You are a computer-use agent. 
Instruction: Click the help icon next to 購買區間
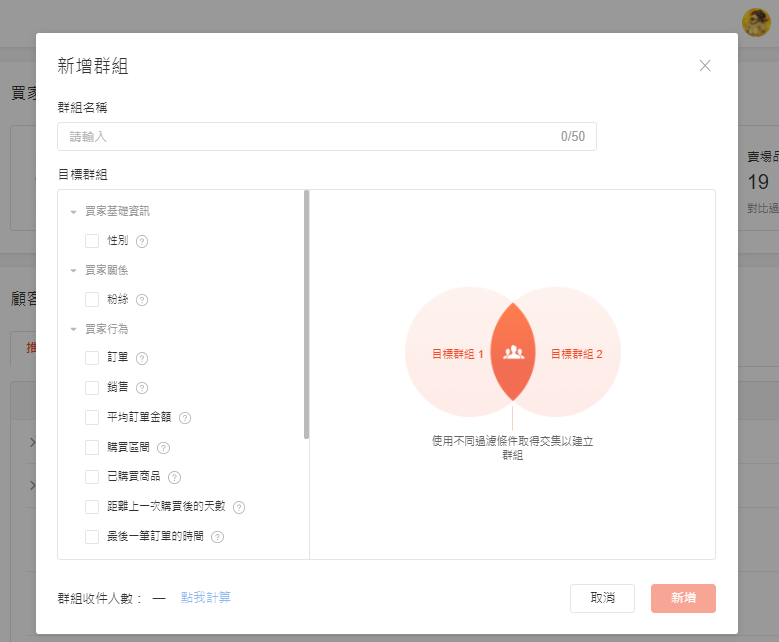[x=163, y=448]
